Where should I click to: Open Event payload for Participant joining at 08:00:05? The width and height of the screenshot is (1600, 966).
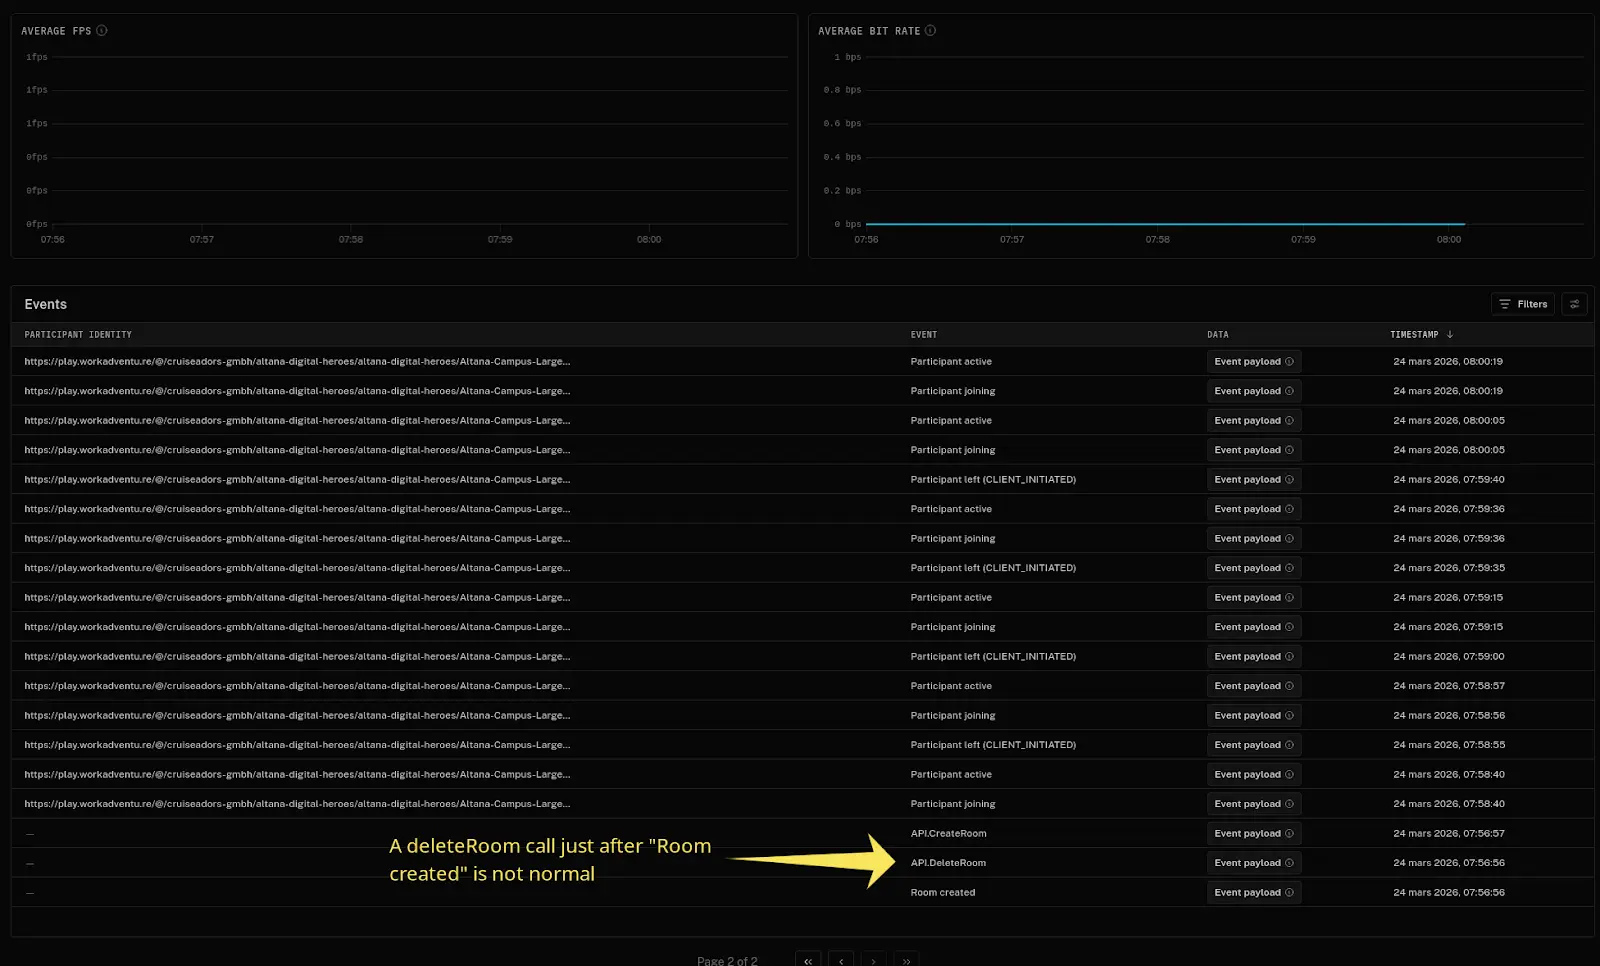tap(1254, 450)
